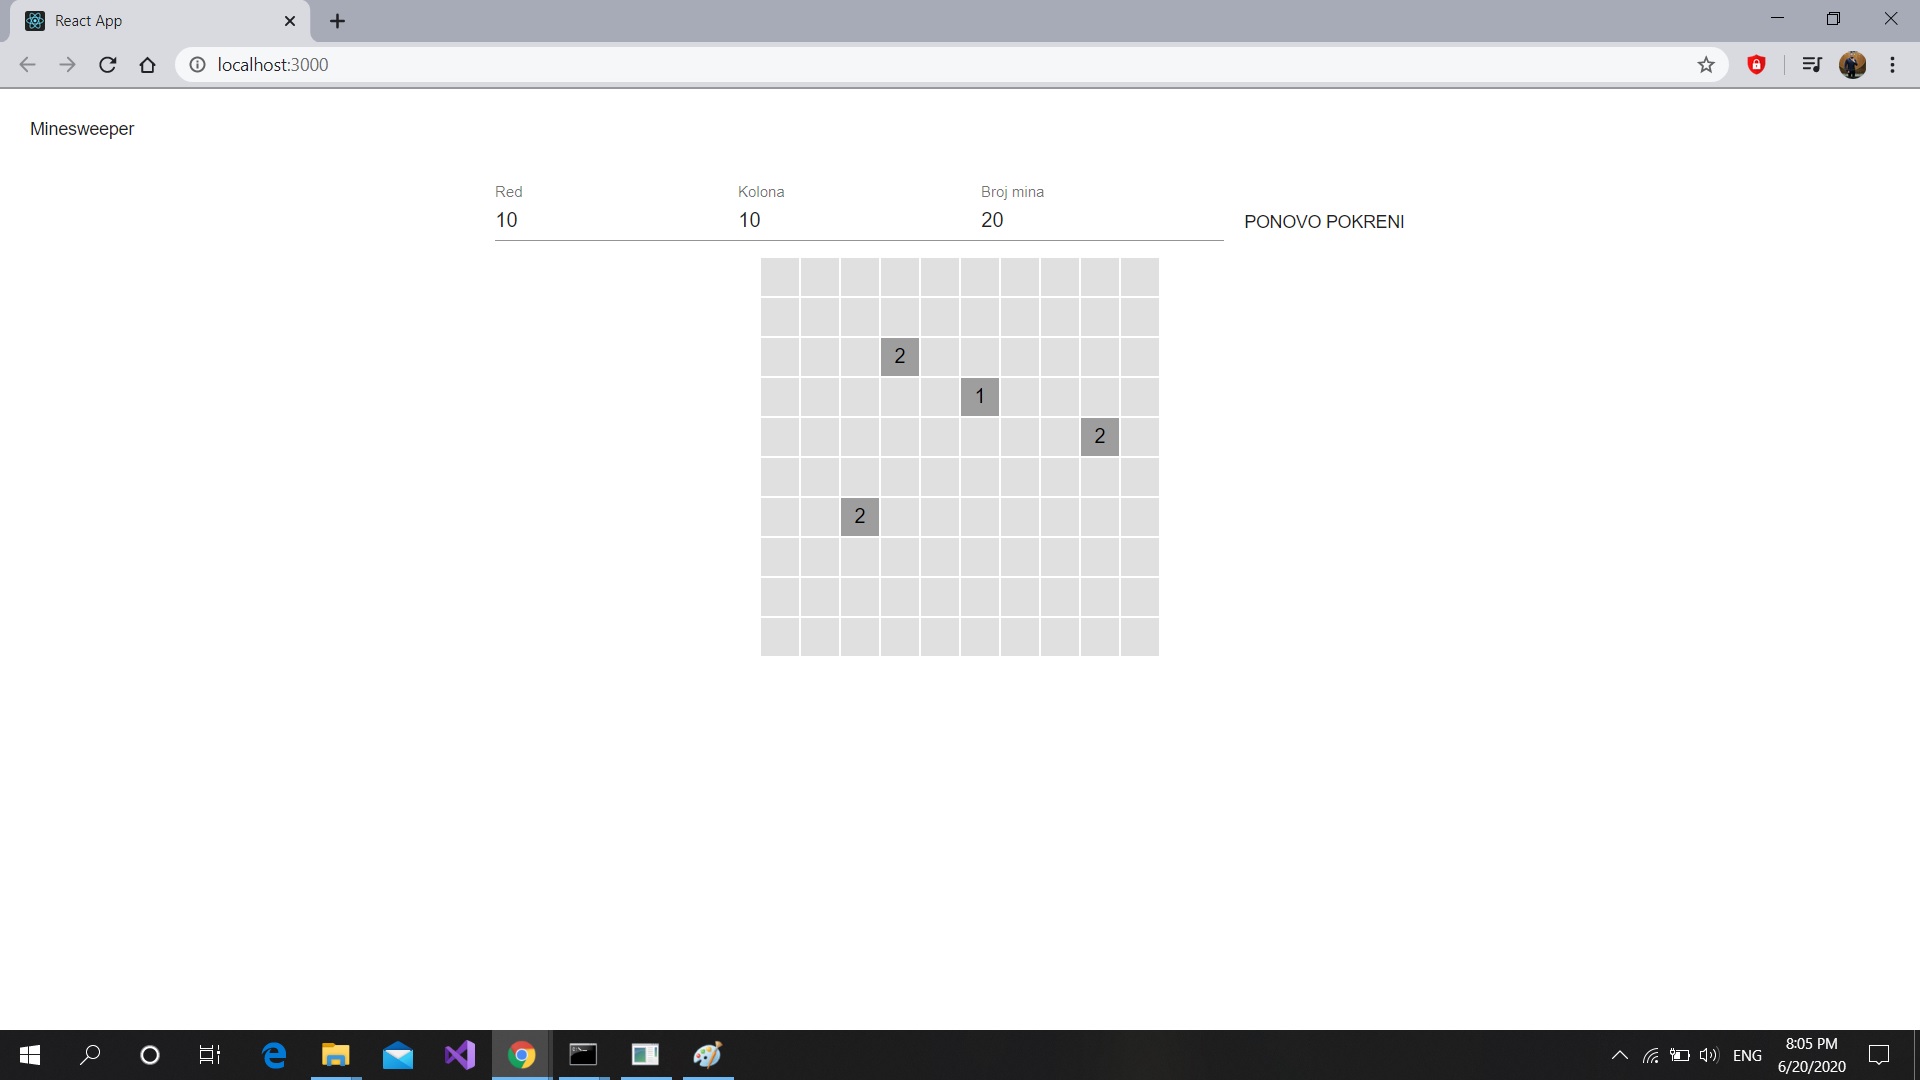1920x1080 pixels.
Task: Launch Microsoft Edge from taskbar
Action: 274,1055
